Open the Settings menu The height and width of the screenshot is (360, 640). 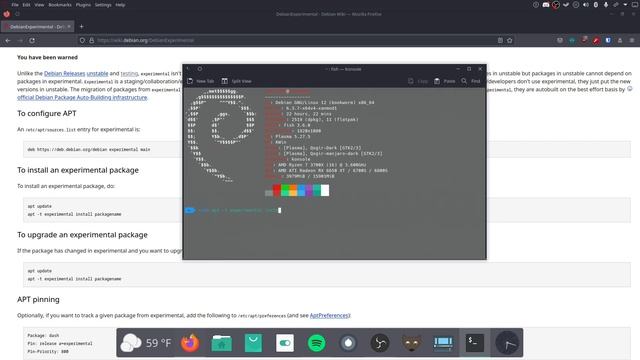(103, 5)
